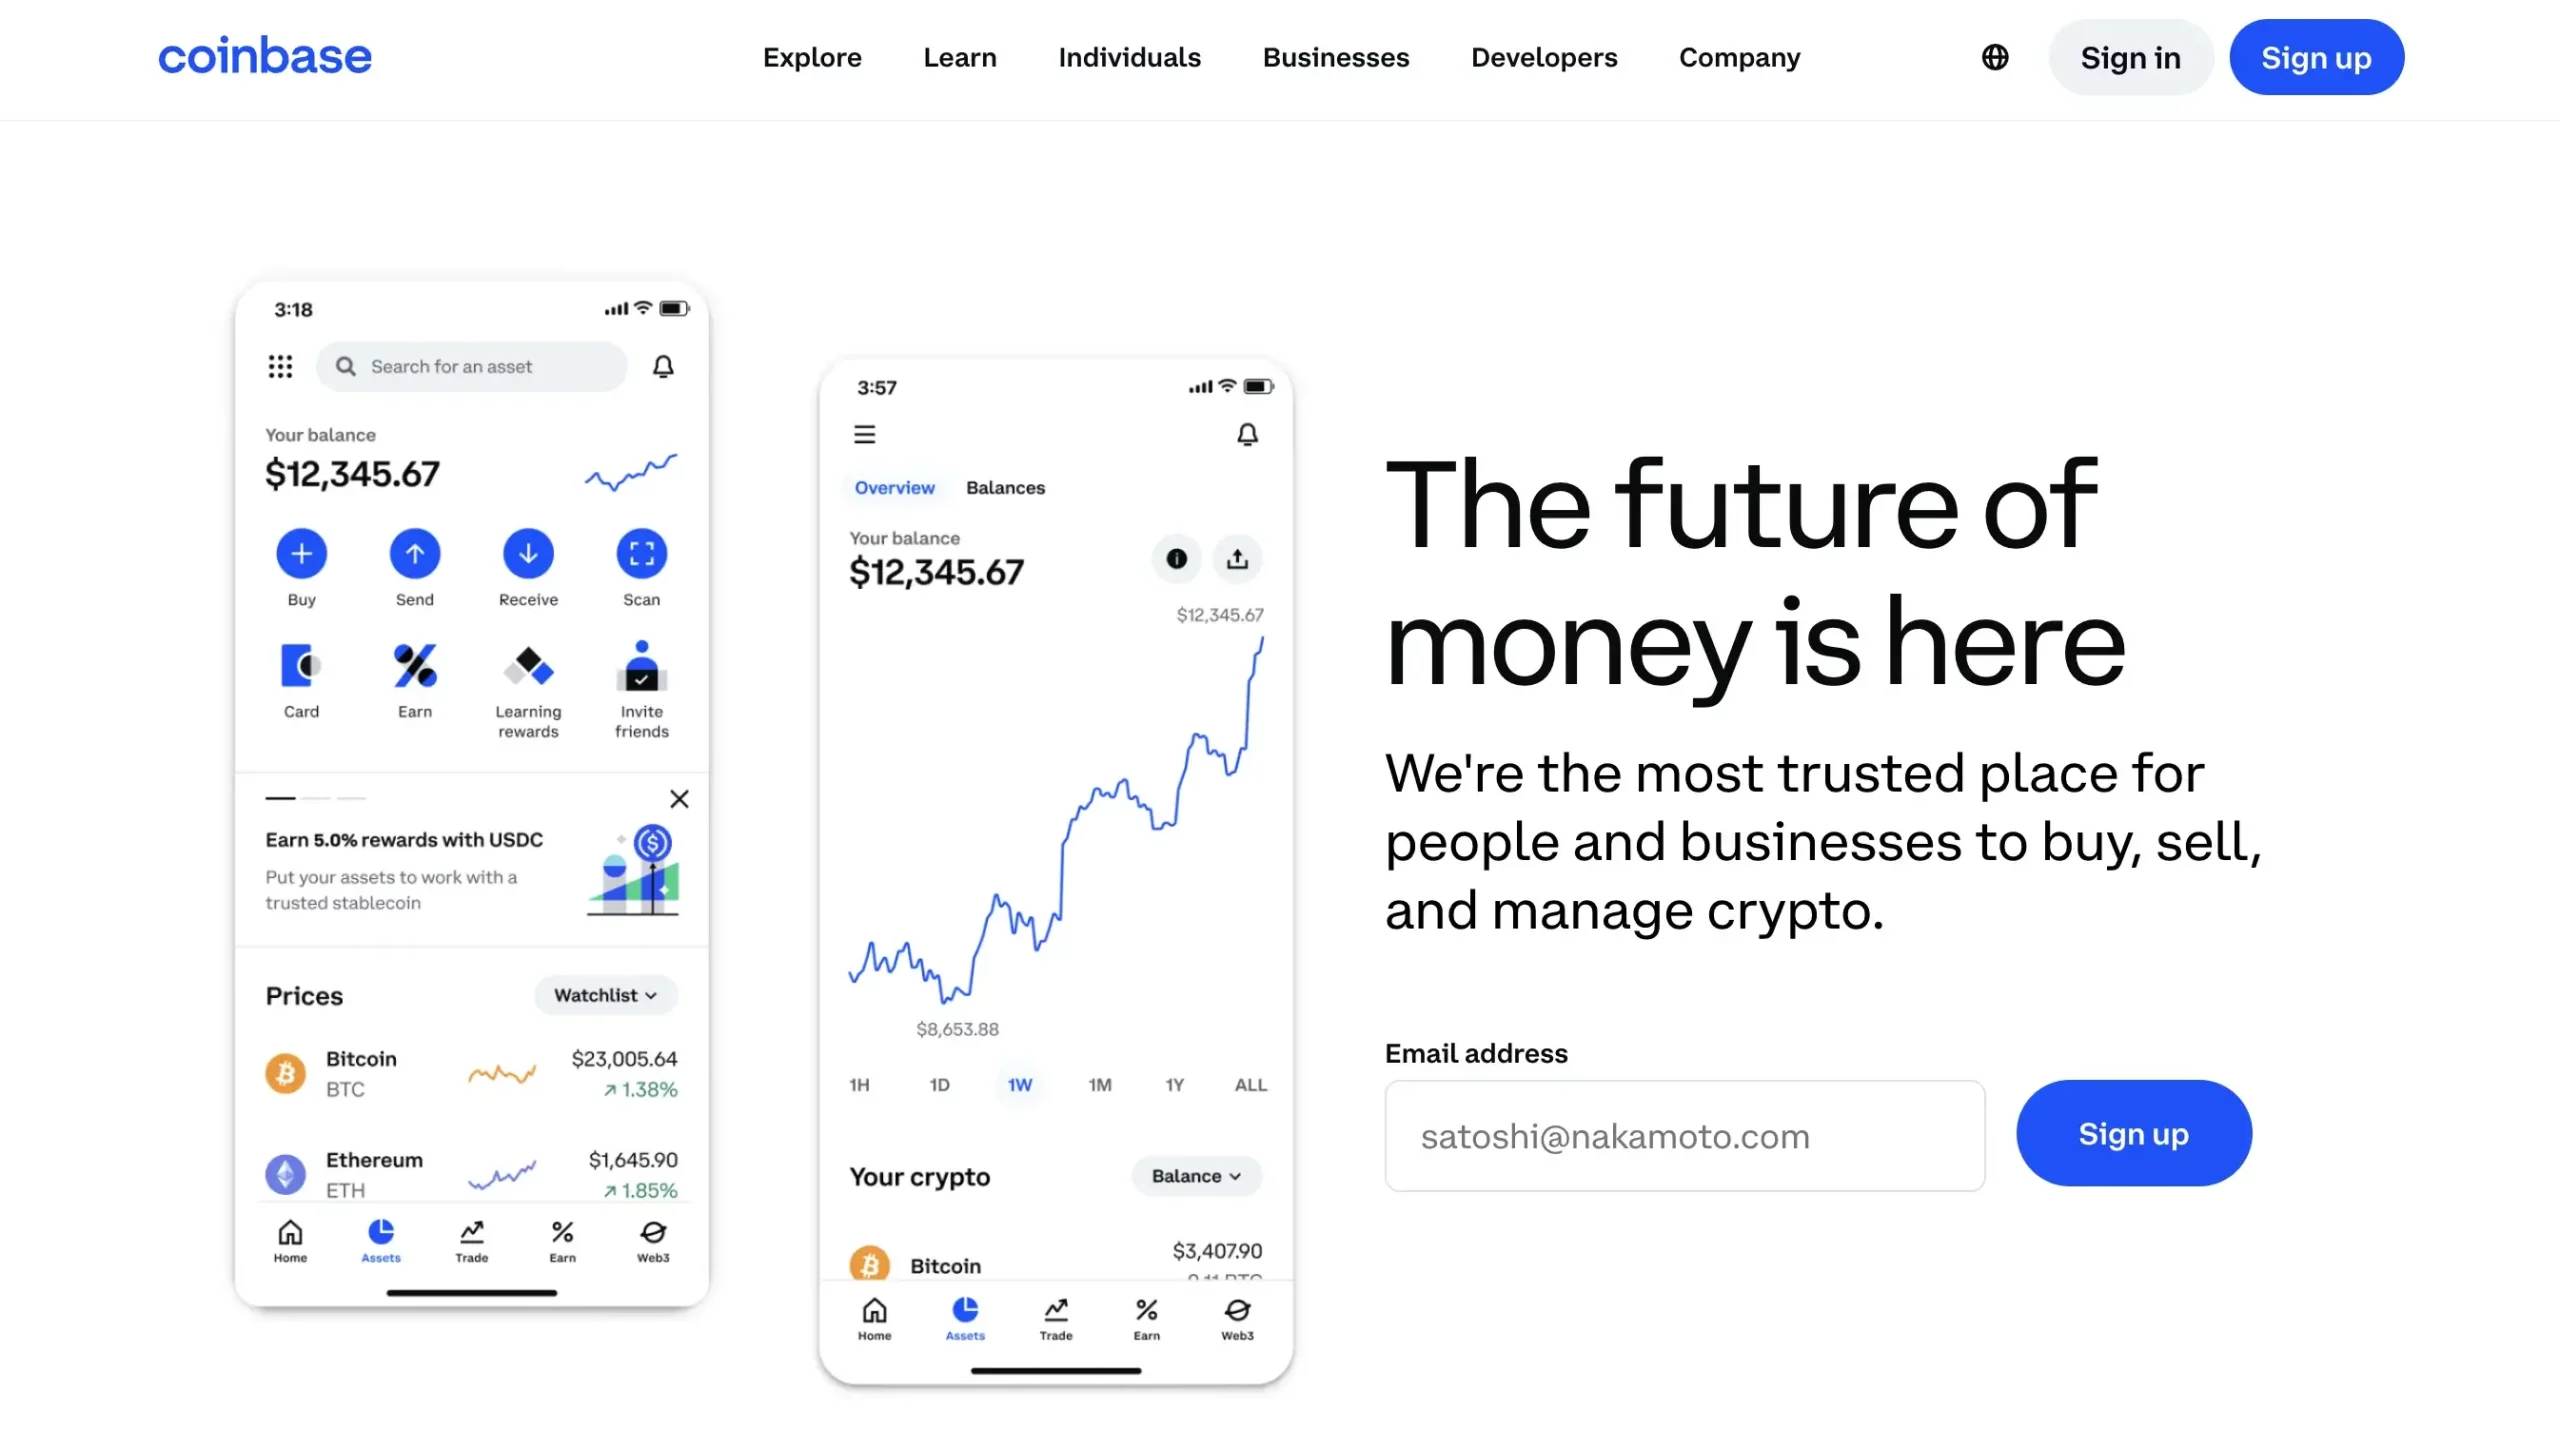Expand the Balance dropdown menu
This screenshot has width=2560, height=1429.
point(1196,1176)
